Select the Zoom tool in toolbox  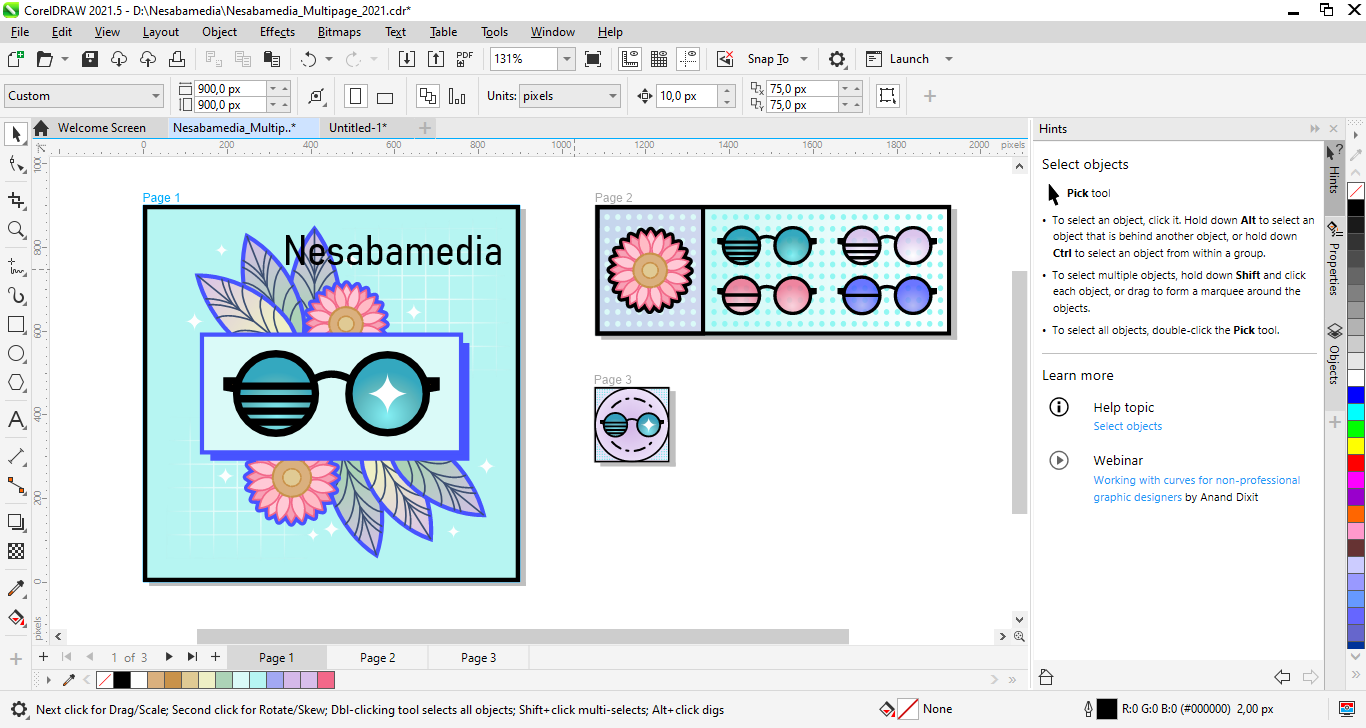pyautogui.click(x=16, y=230)
